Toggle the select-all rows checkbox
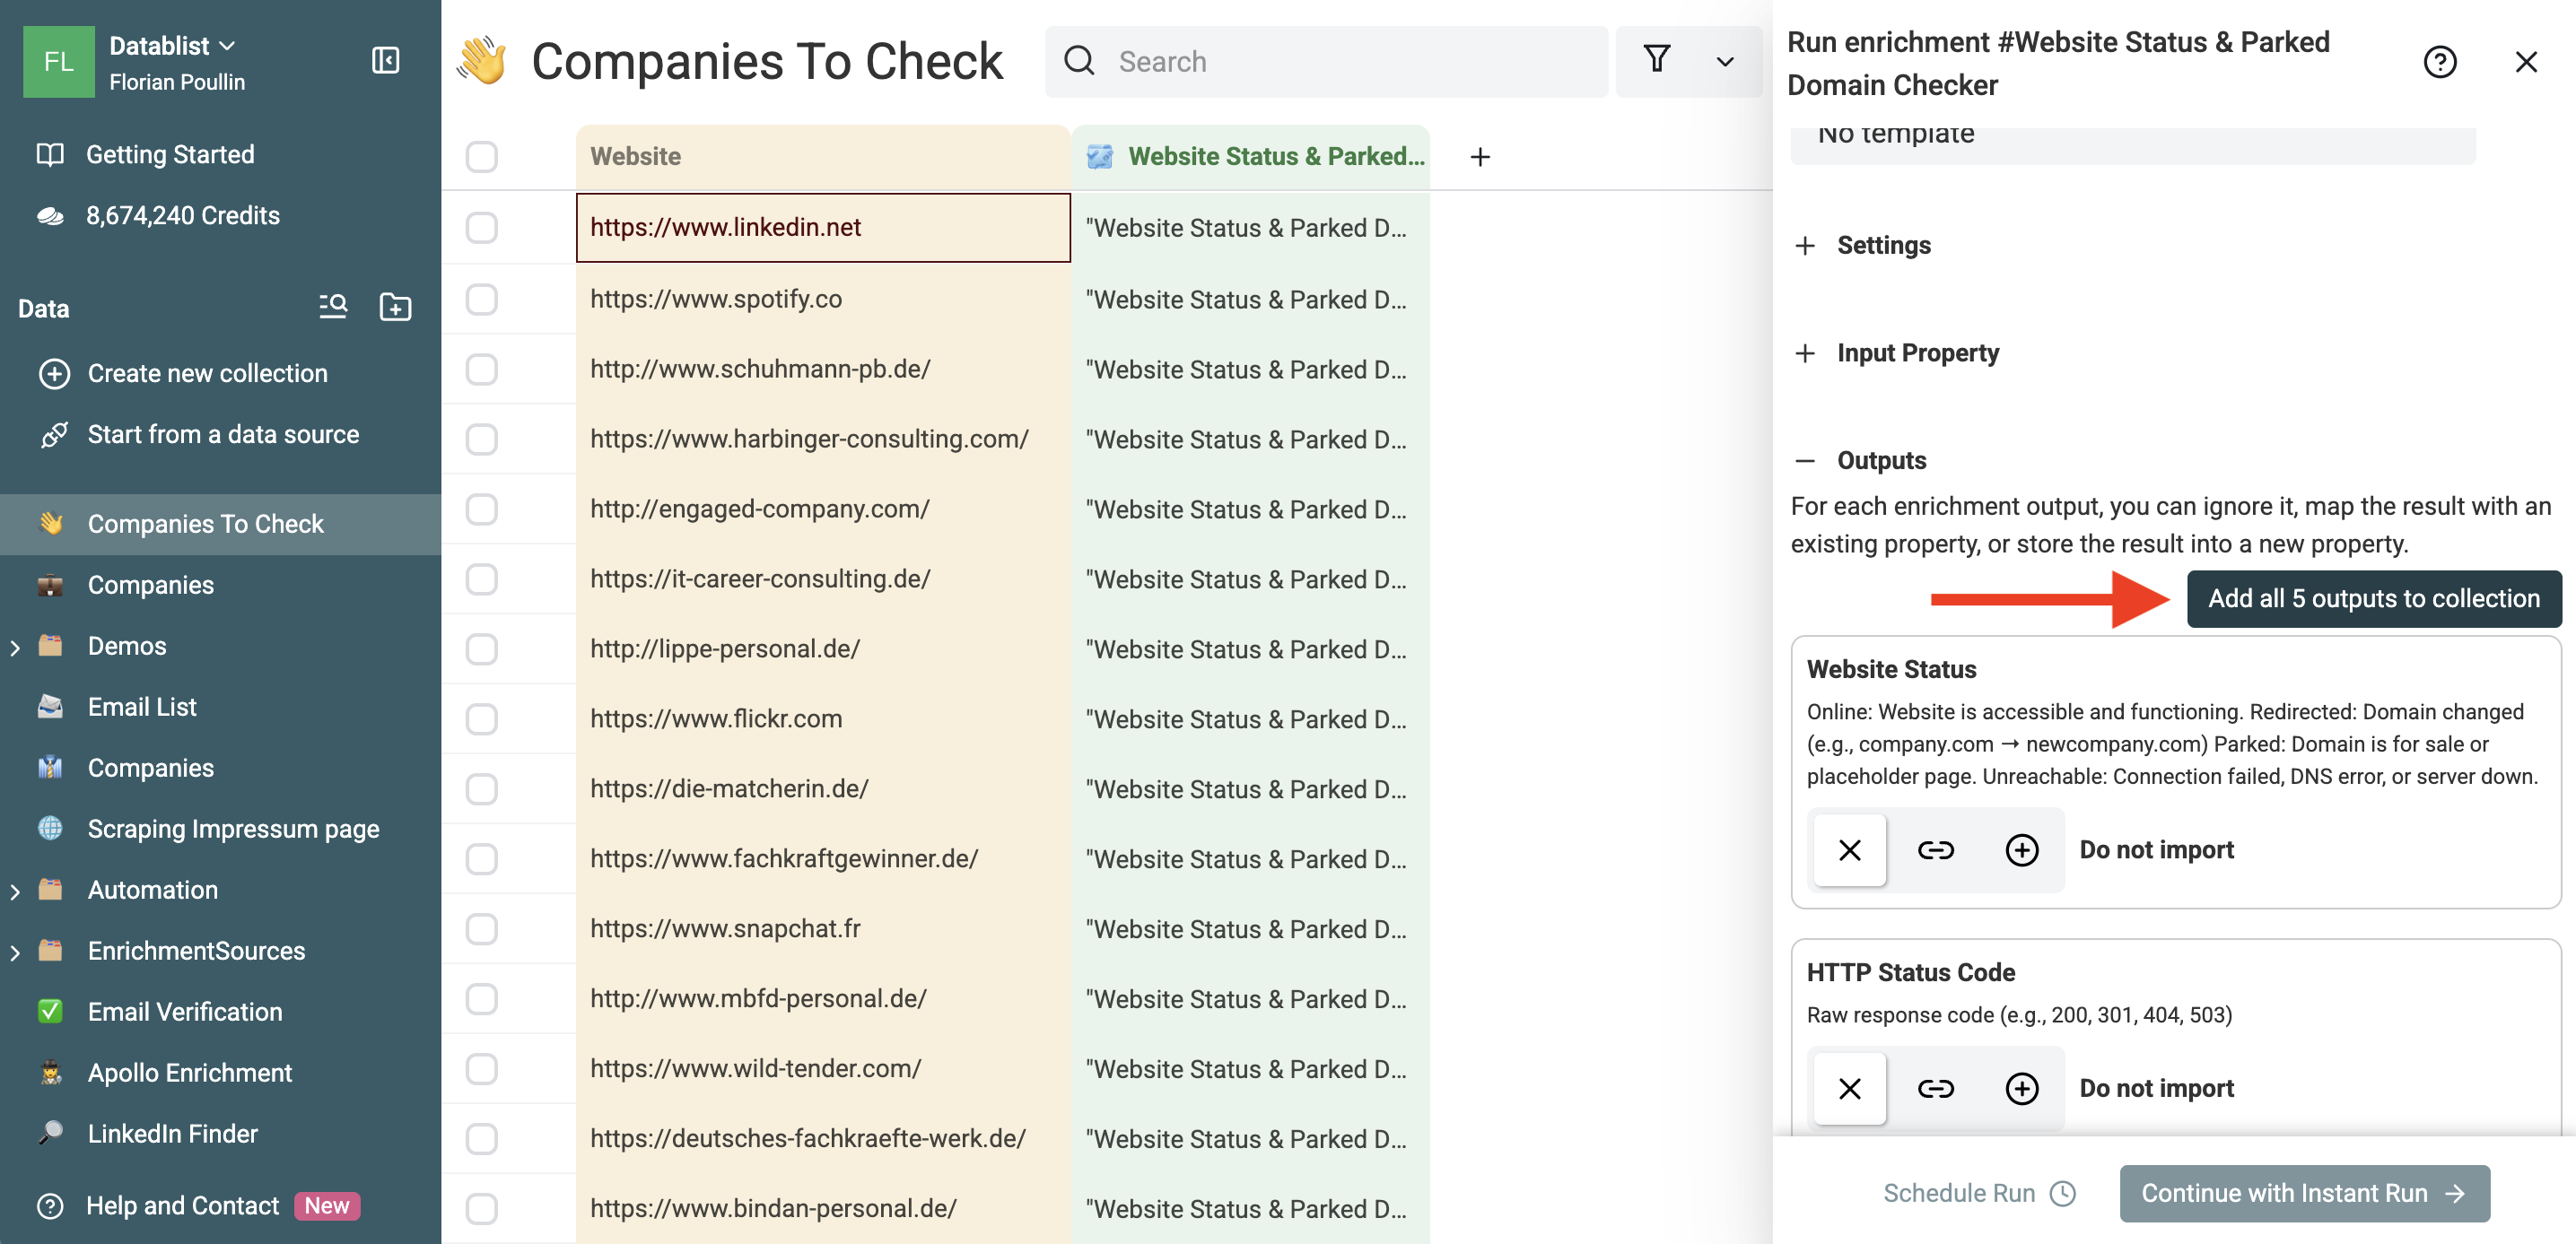Viewport: 2576px width, 1244px height. [x=481, y=157]
